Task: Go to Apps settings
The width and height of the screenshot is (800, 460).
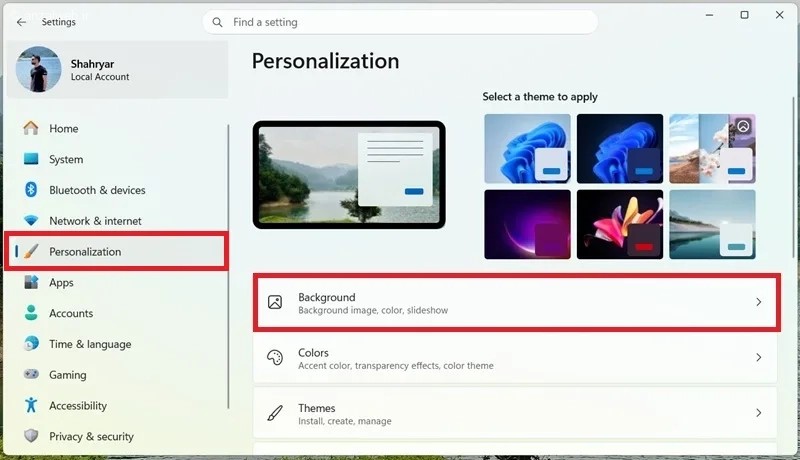Action: tap(116, 282)
